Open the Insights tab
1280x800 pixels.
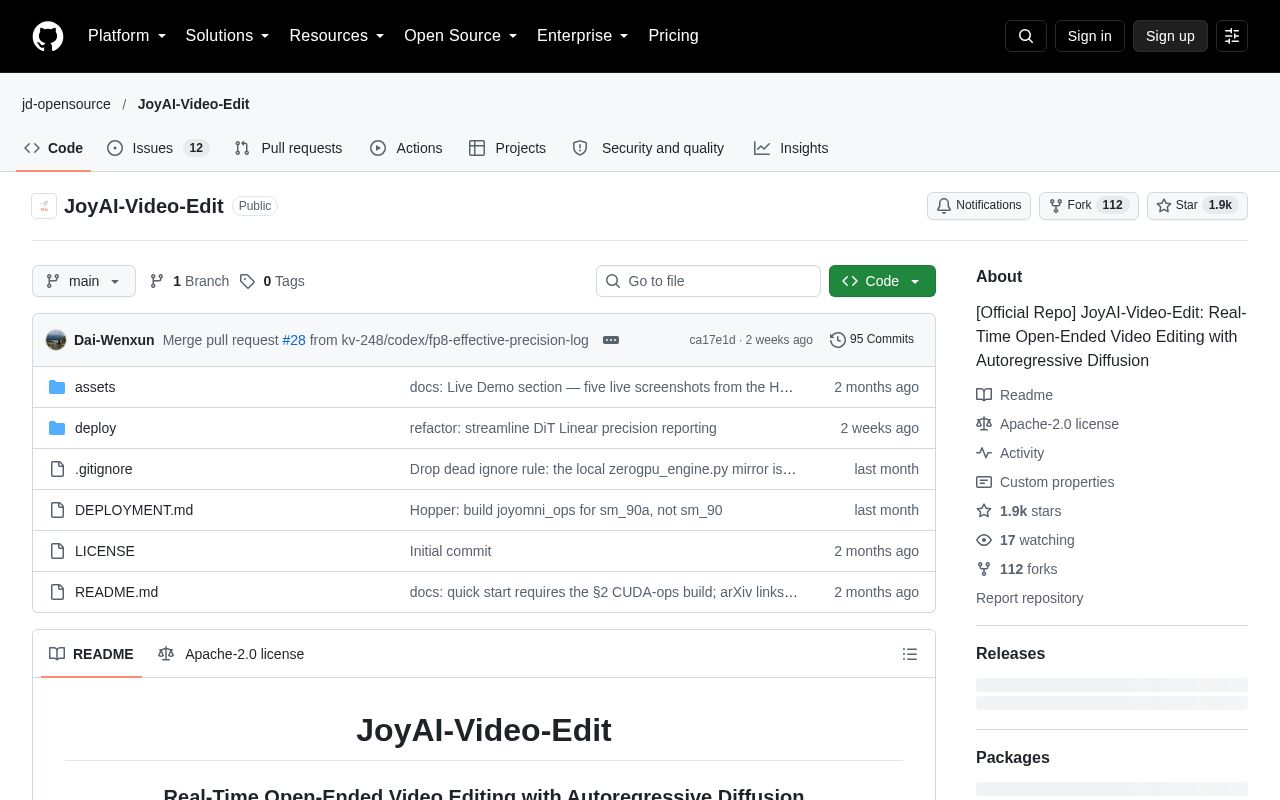pos(791,148)
